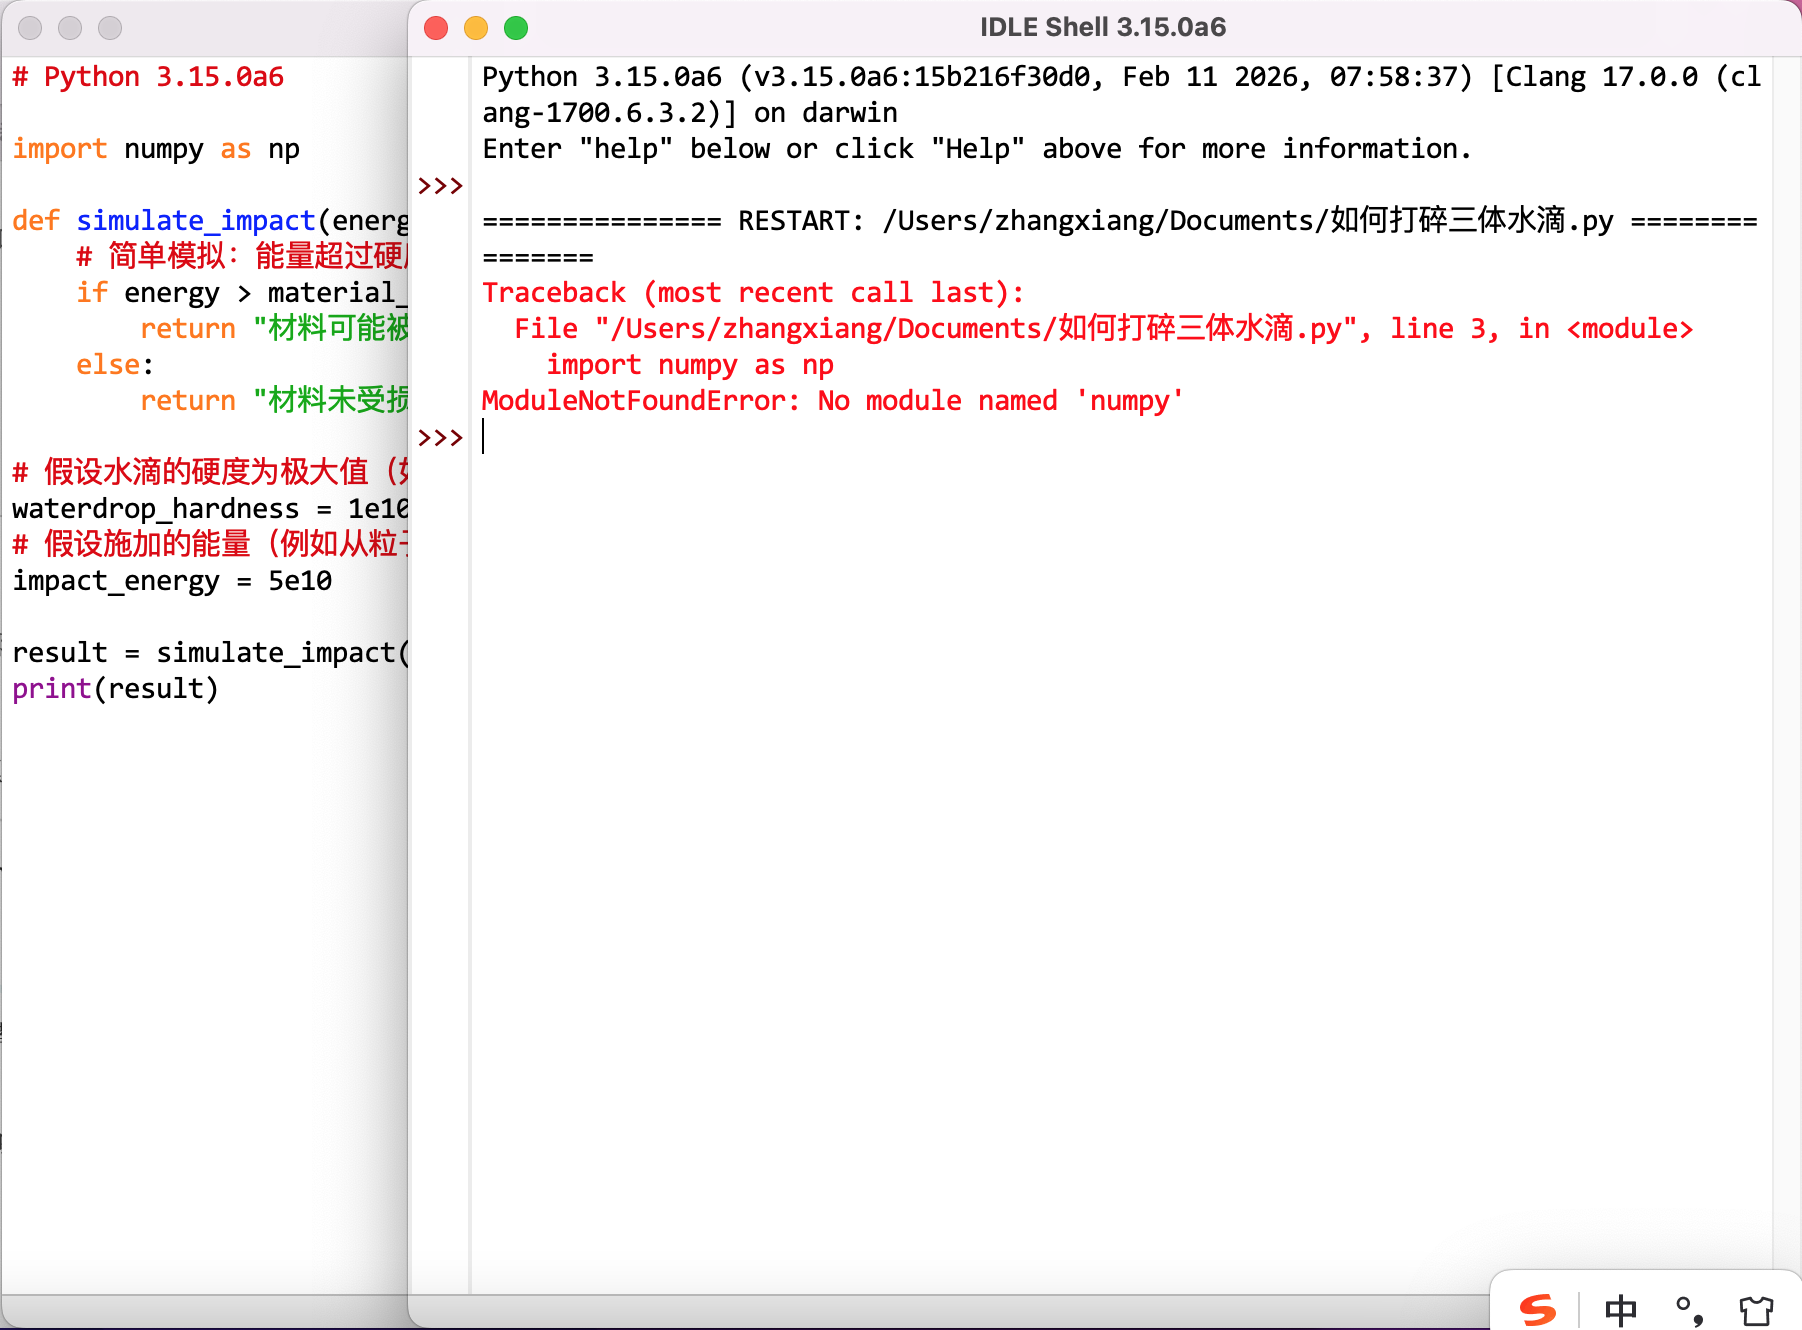
Task: Minimize the IDLE Shell with yellow button
Action: (x=476, y=28)
